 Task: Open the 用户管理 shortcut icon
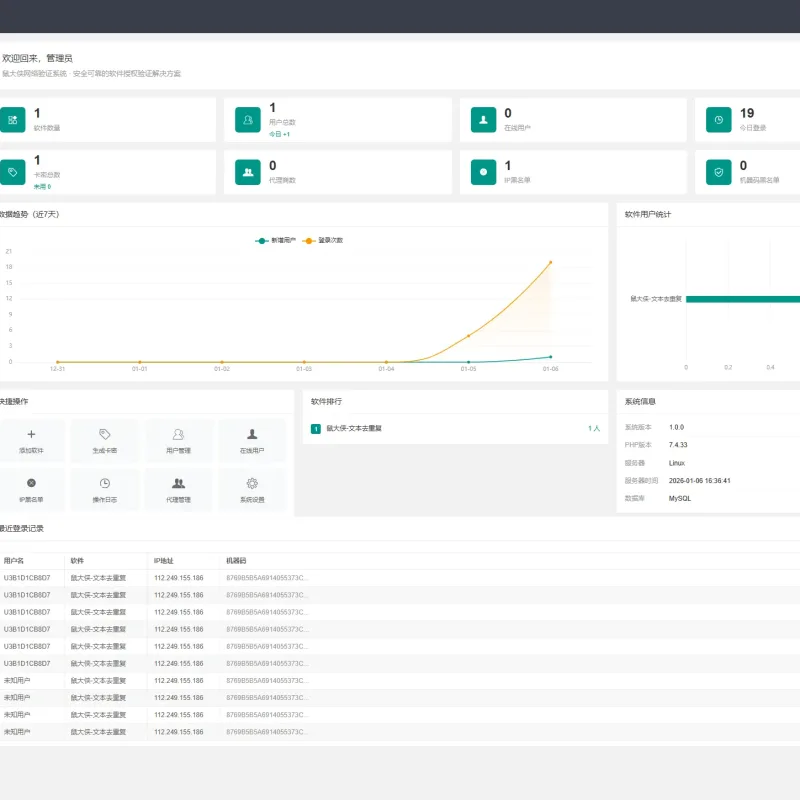[x=178, y=441]
